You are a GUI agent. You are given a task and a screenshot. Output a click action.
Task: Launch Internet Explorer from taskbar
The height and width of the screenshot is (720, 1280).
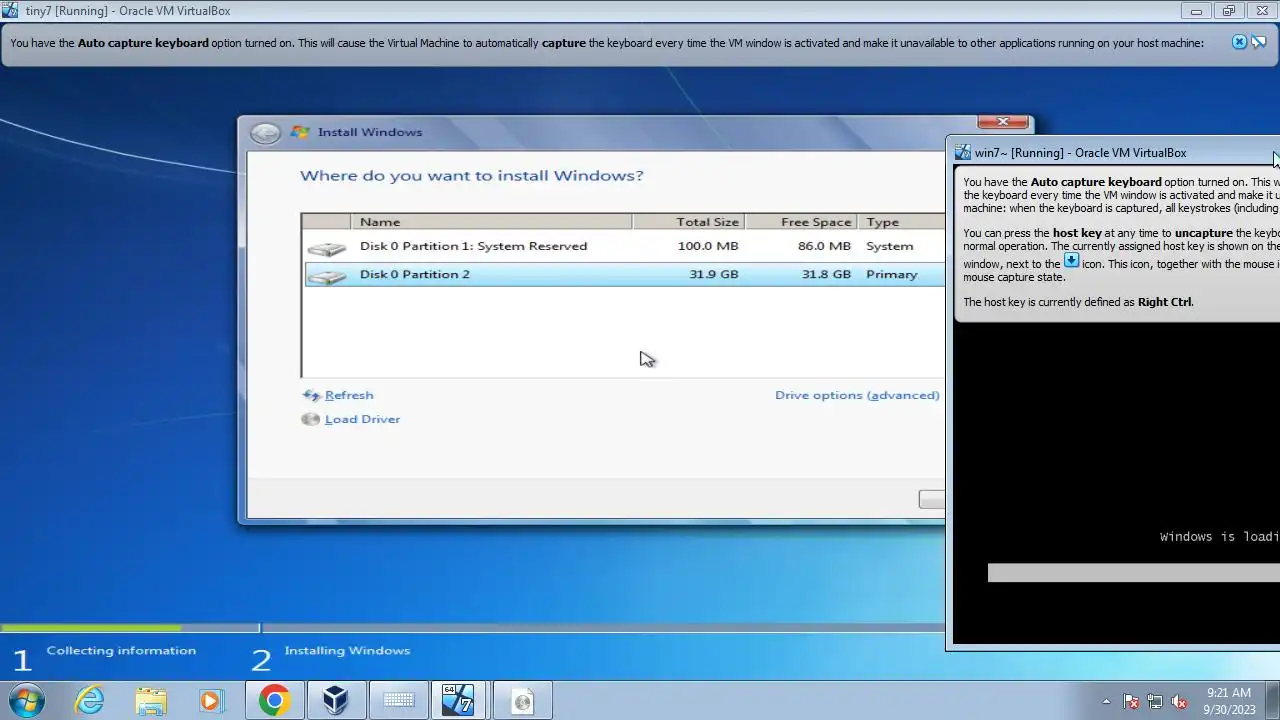click(90, 700)
